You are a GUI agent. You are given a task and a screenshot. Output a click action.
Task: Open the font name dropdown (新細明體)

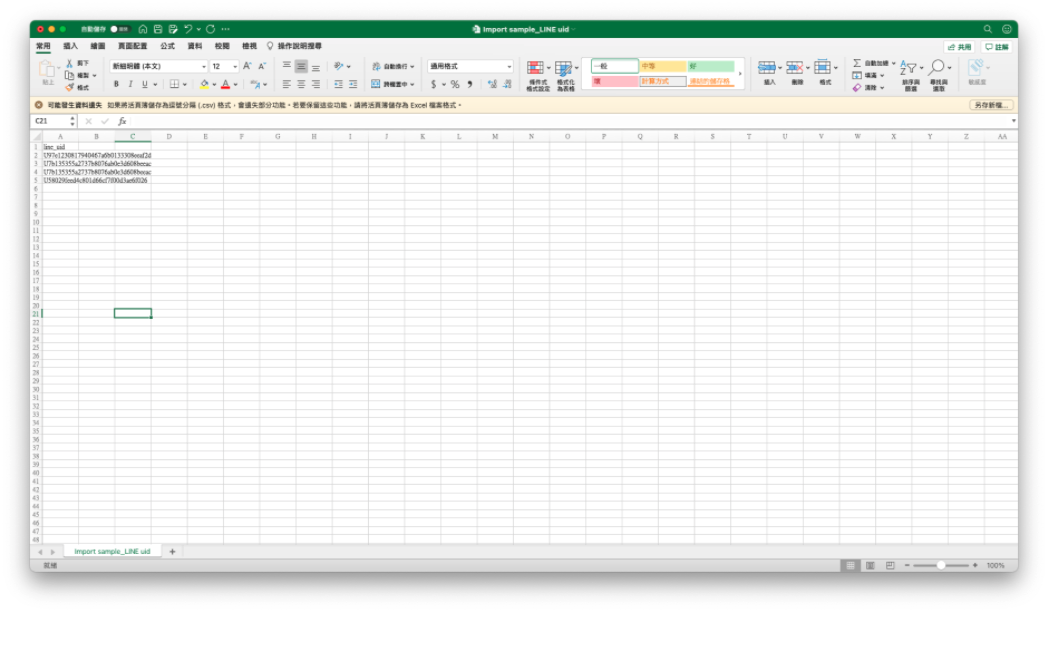(x=158, y=66)
